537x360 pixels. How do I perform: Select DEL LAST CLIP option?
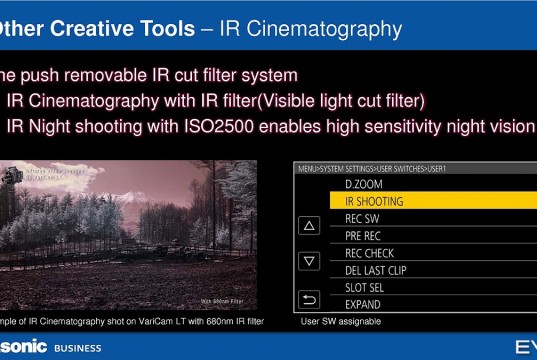pyautogui.click(x=433, y=270)
